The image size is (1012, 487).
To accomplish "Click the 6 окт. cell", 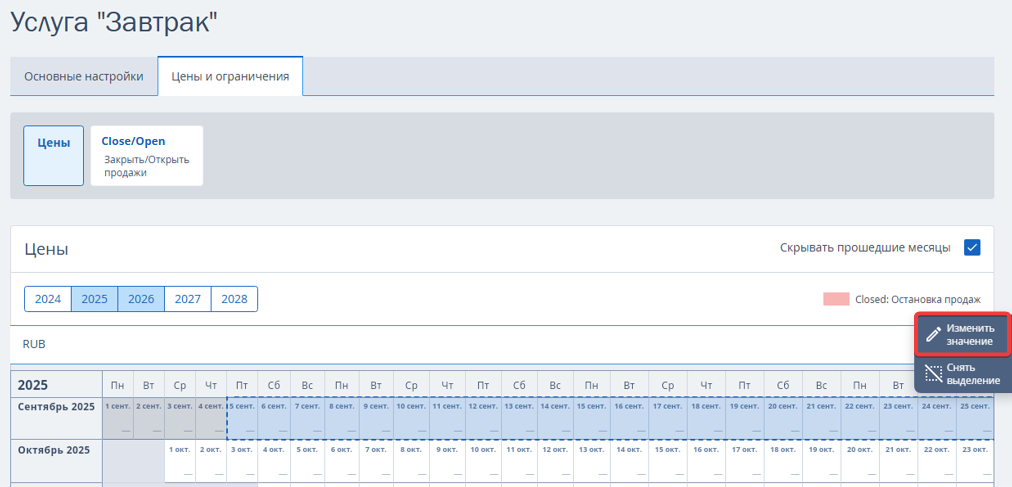I will click(x=341, y=461).
